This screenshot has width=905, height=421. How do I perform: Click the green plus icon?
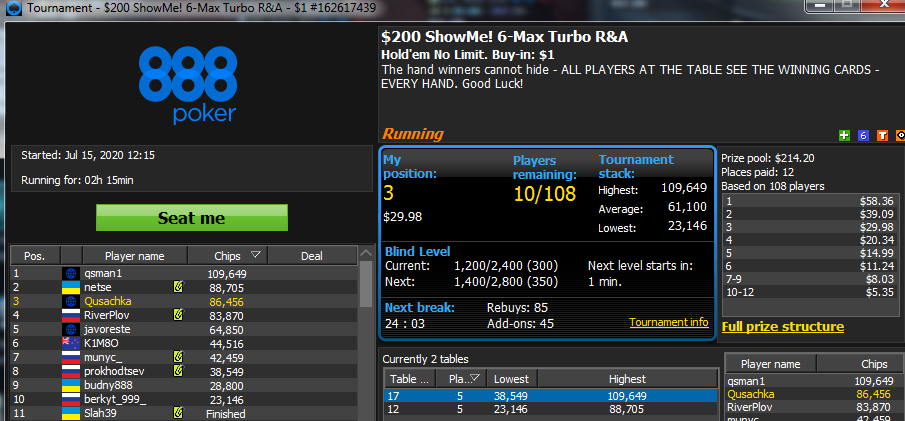pyautogui.click(x=844, y=136)
